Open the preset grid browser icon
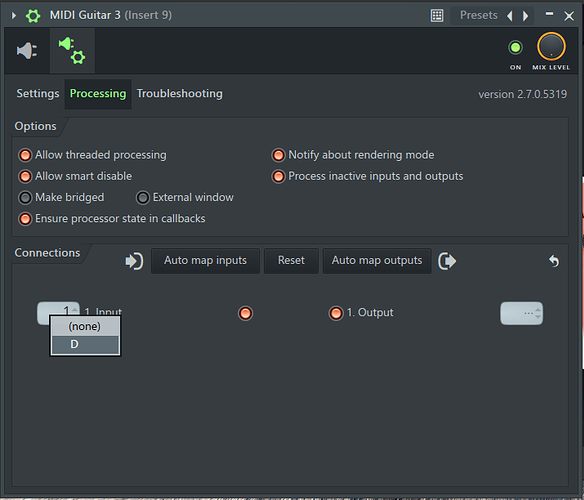The height and width of the screenshot is (500, 584). [x=437, y=16]
